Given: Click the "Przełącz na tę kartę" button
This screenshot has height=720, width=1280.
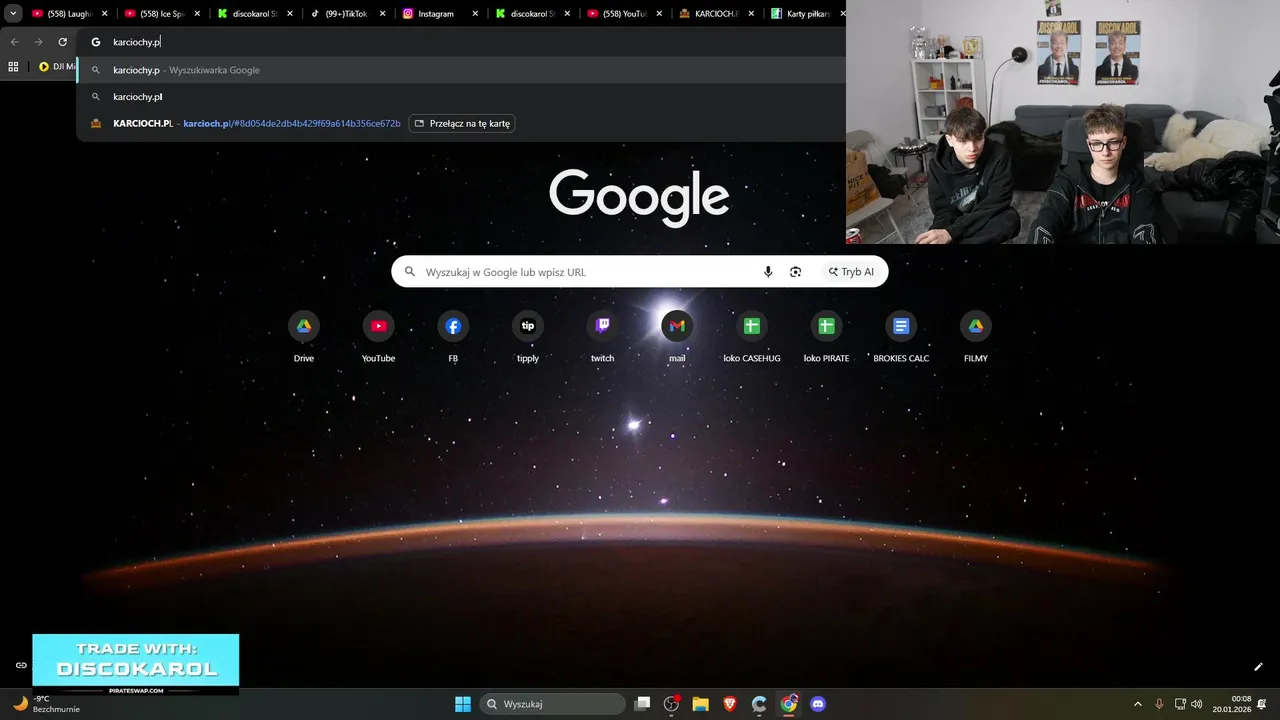Looking at the screenshot, I should point(462,123).
